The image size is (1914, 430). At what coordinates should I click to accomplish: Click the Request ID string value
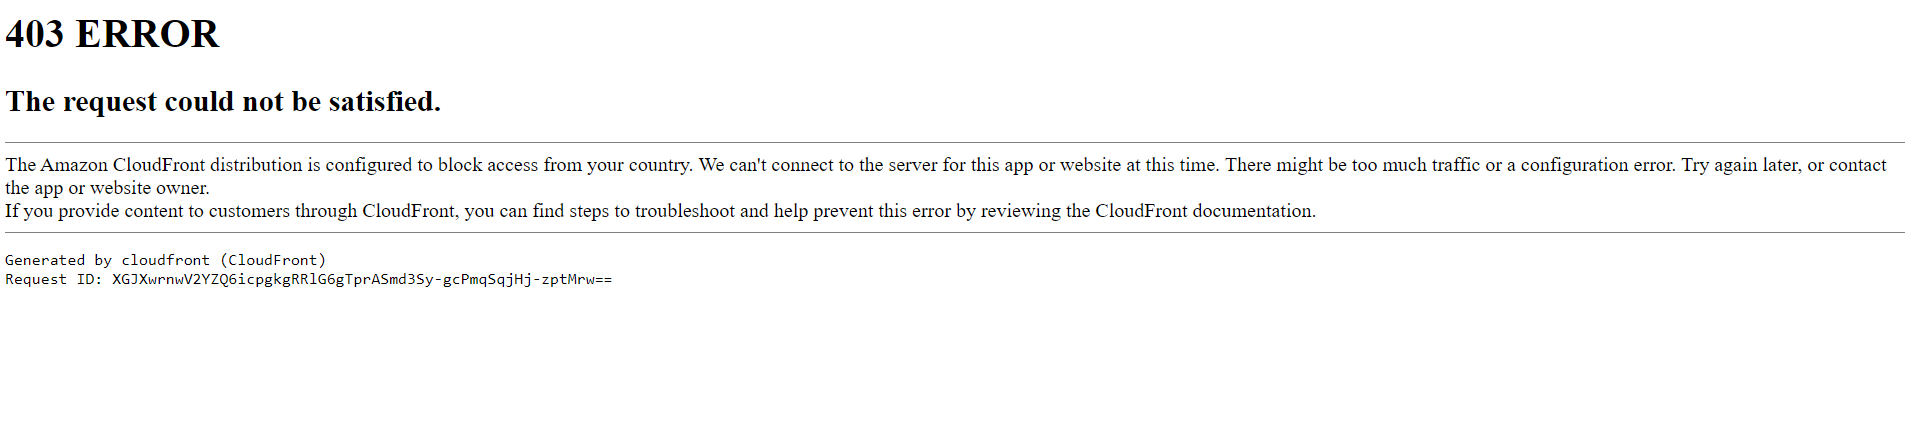click(x=362, y=279)
